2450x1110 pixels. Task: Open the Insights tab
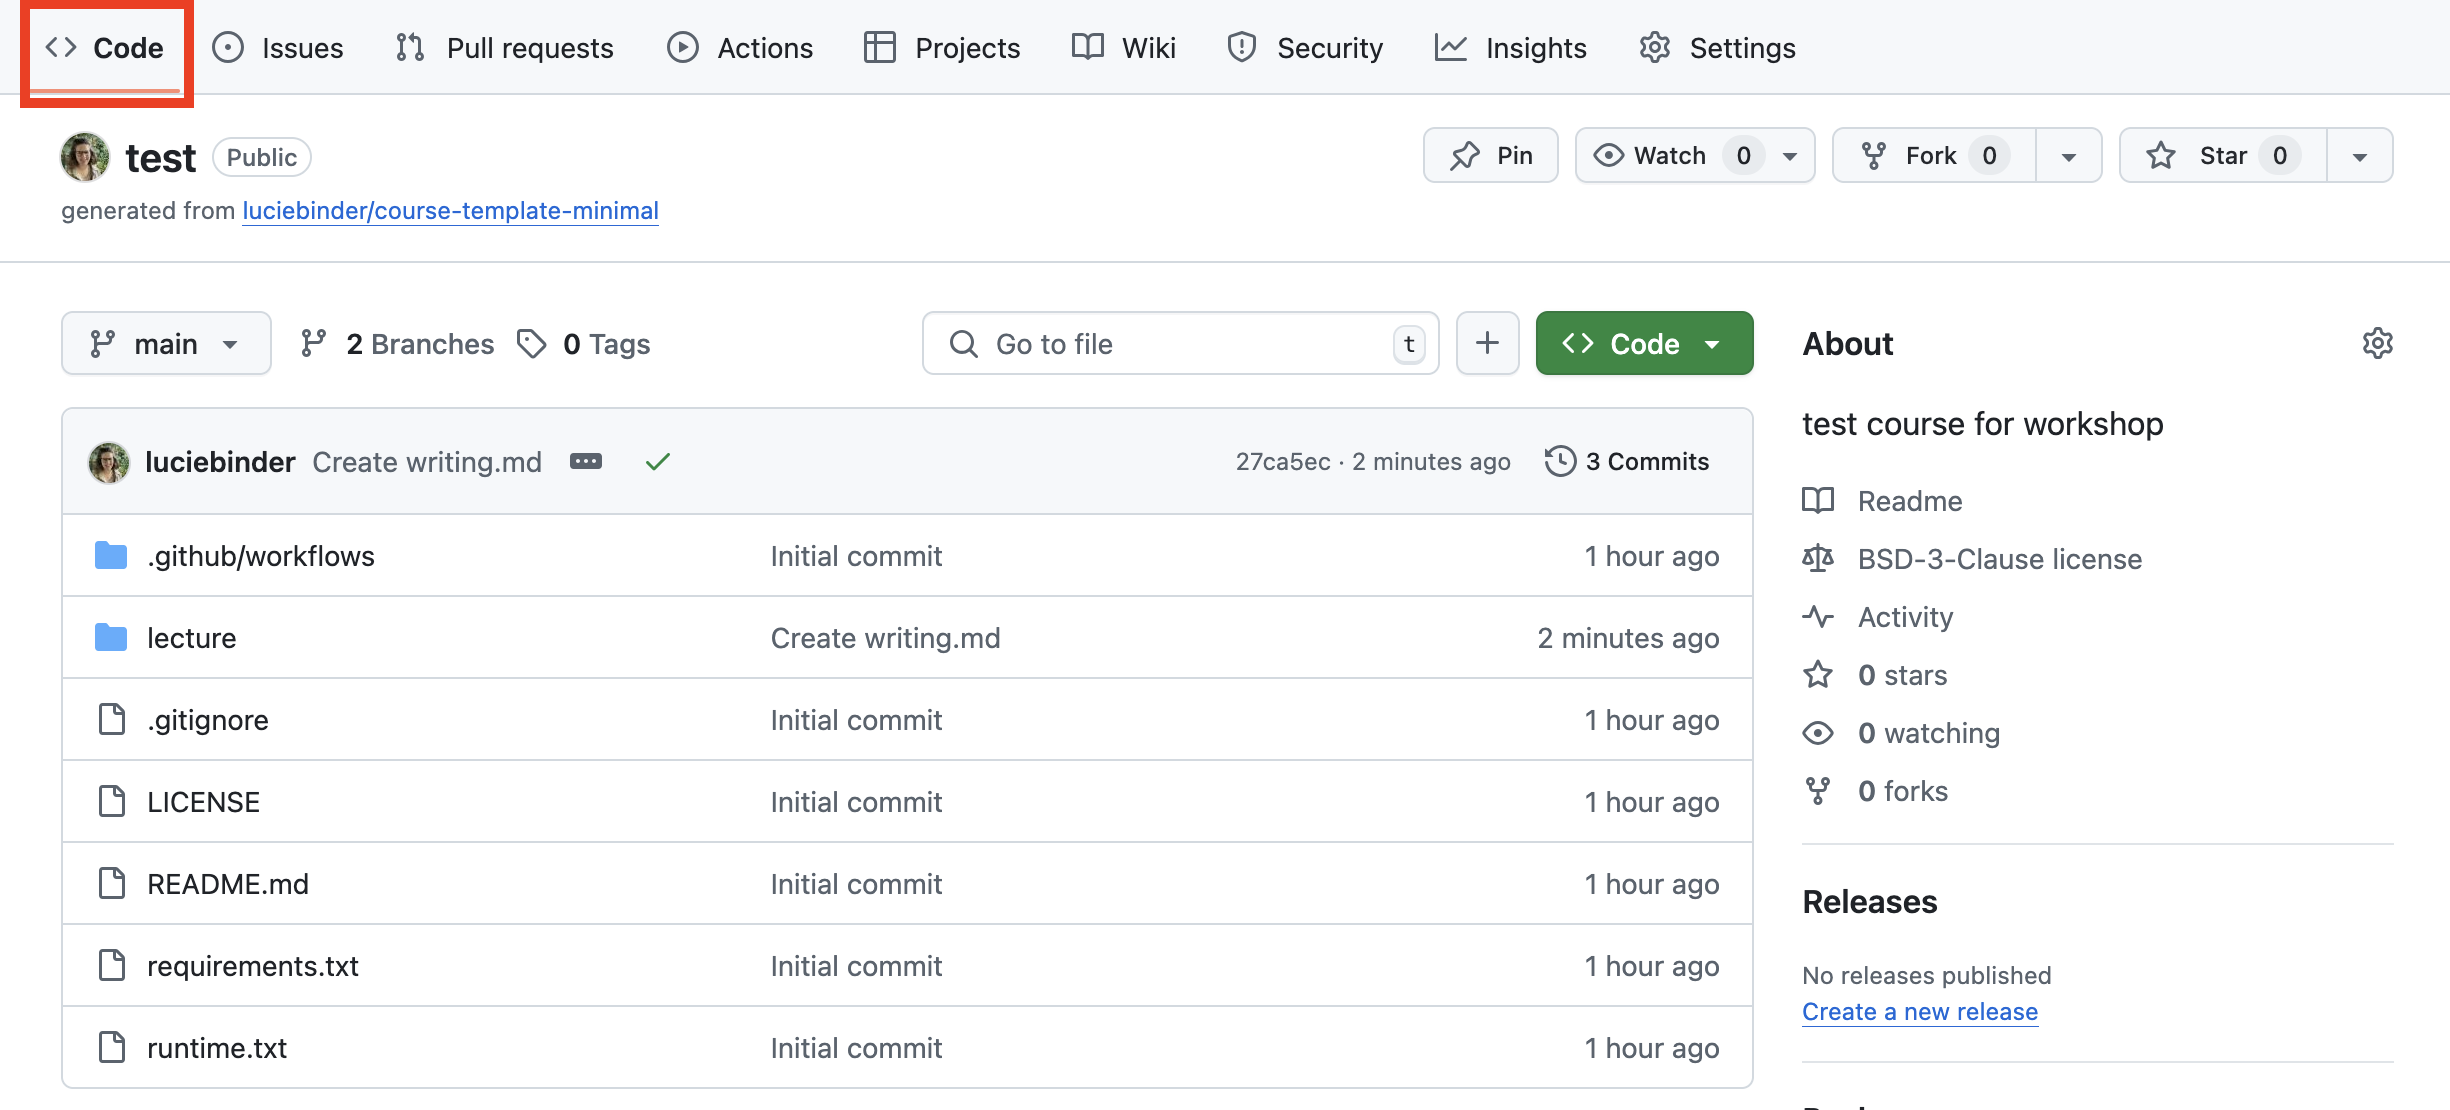click(1511, 48)
